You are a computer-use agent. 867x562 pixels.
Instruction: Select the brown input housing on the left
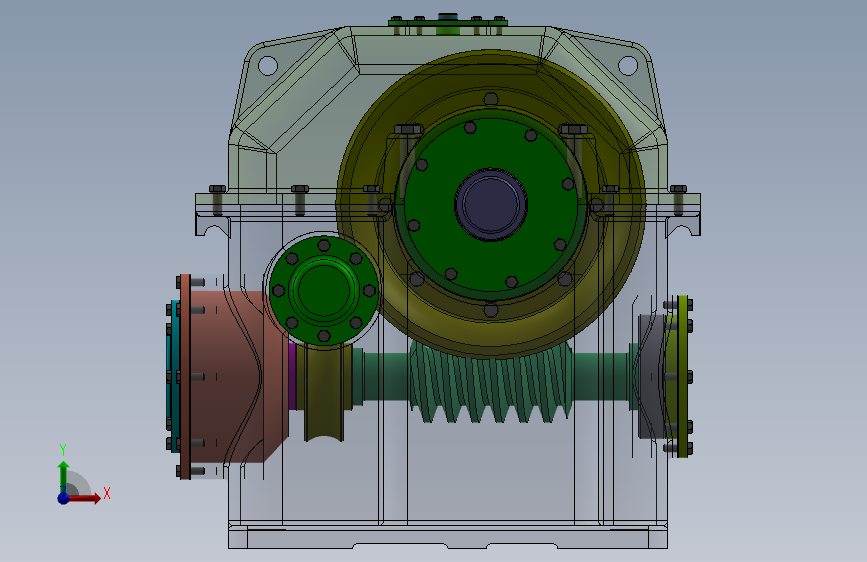pyautogui.click(x=232, y=376)
